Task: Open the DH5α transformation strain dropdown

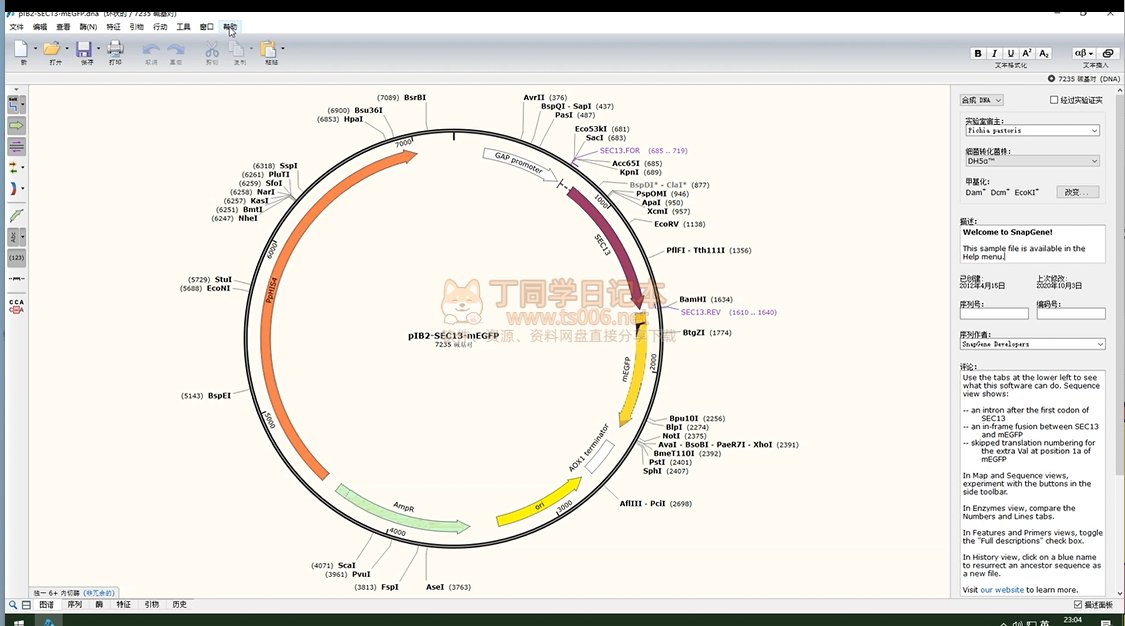Action: click(1032, 161)
